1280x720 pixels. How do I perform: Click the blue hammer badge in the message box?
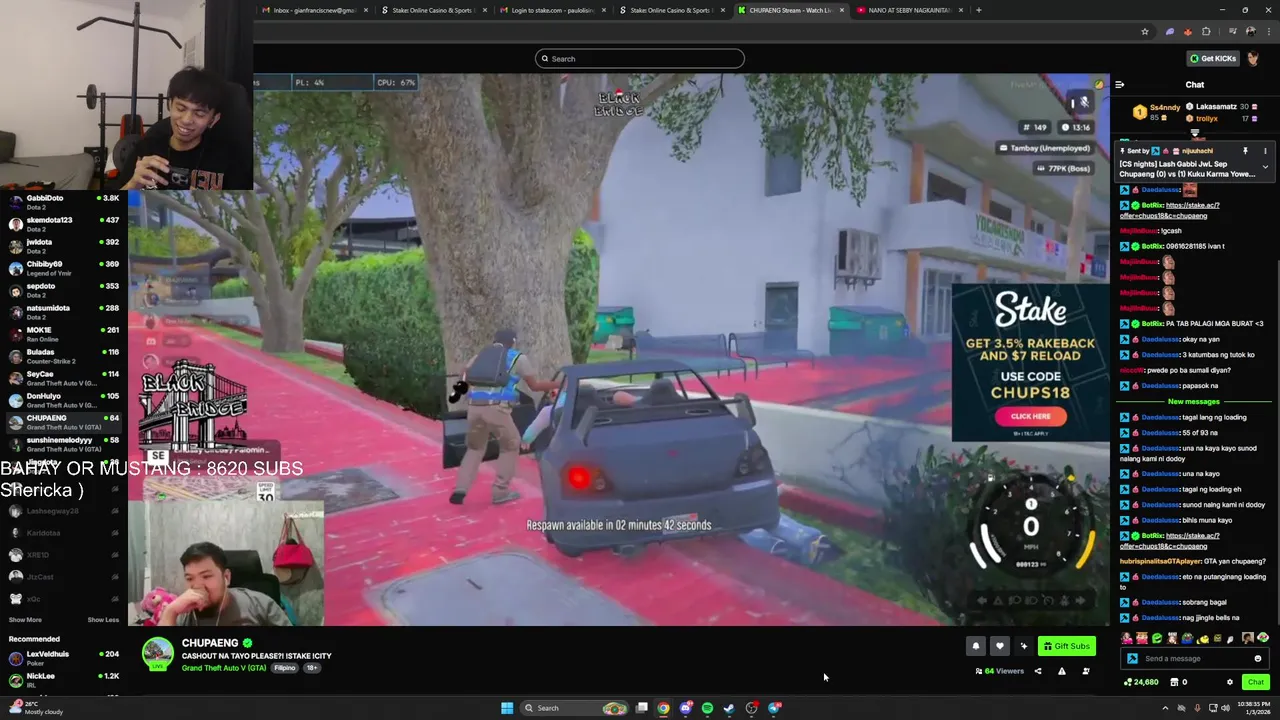click(1132, 658)
